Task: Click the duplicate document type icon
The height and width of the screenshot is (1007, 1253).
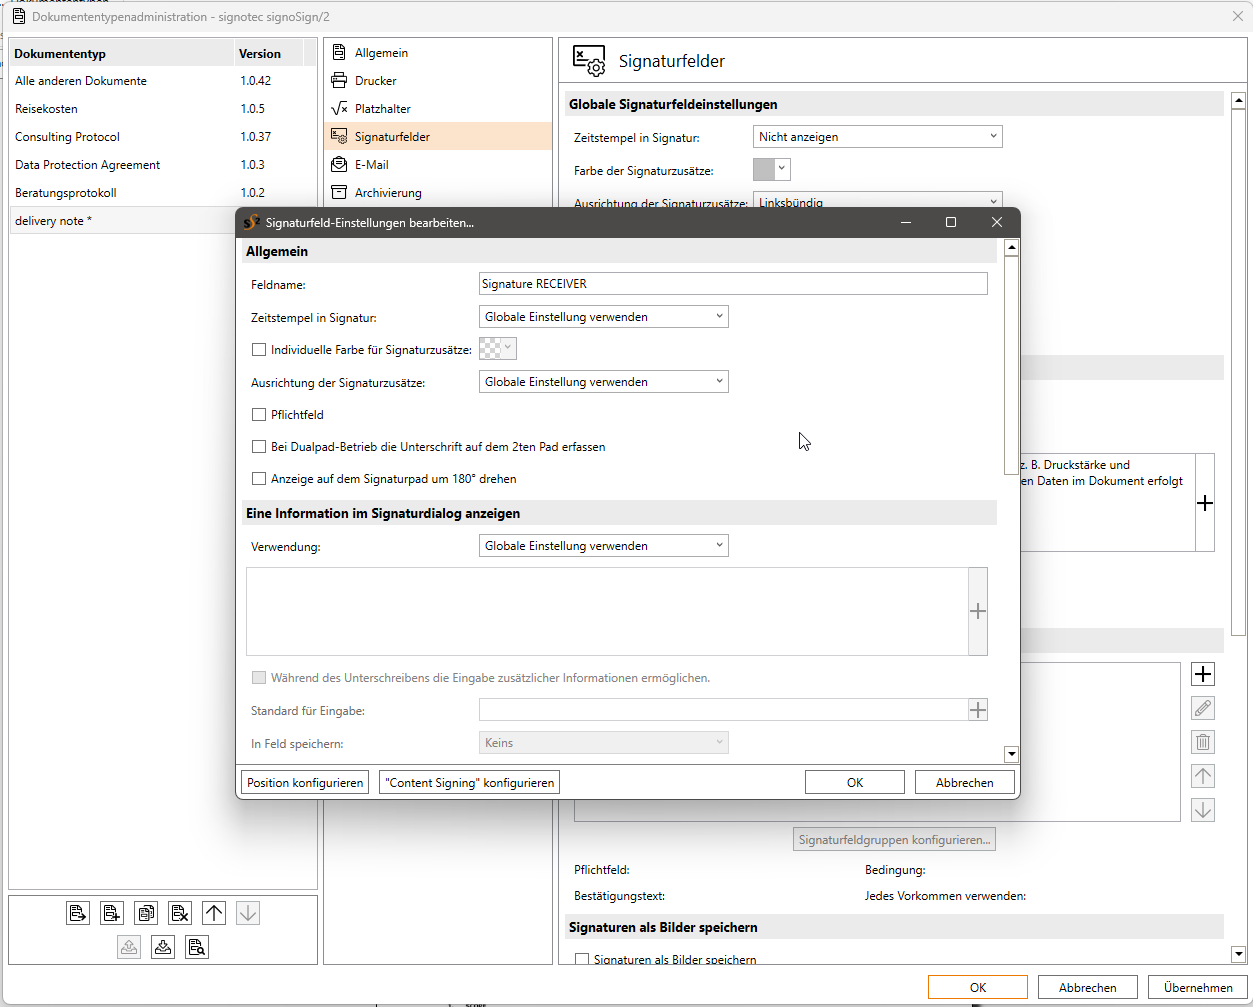Action: (x=146, y=913)
